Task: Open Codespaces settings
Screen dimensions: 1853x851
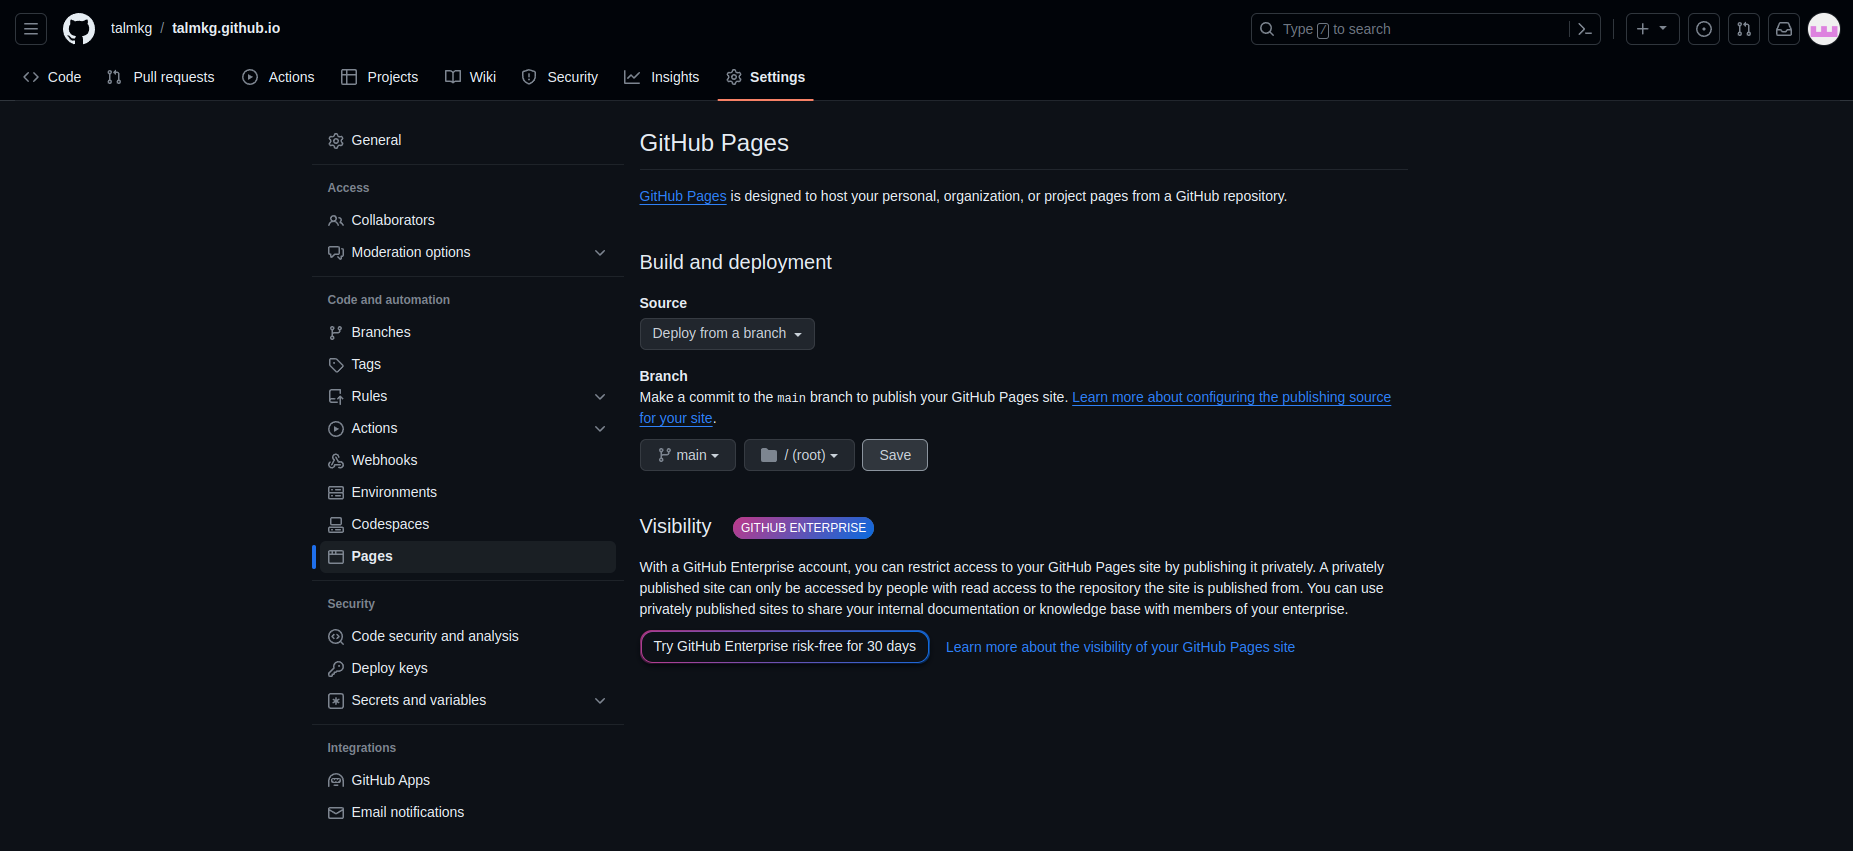Action: [468, 525]
